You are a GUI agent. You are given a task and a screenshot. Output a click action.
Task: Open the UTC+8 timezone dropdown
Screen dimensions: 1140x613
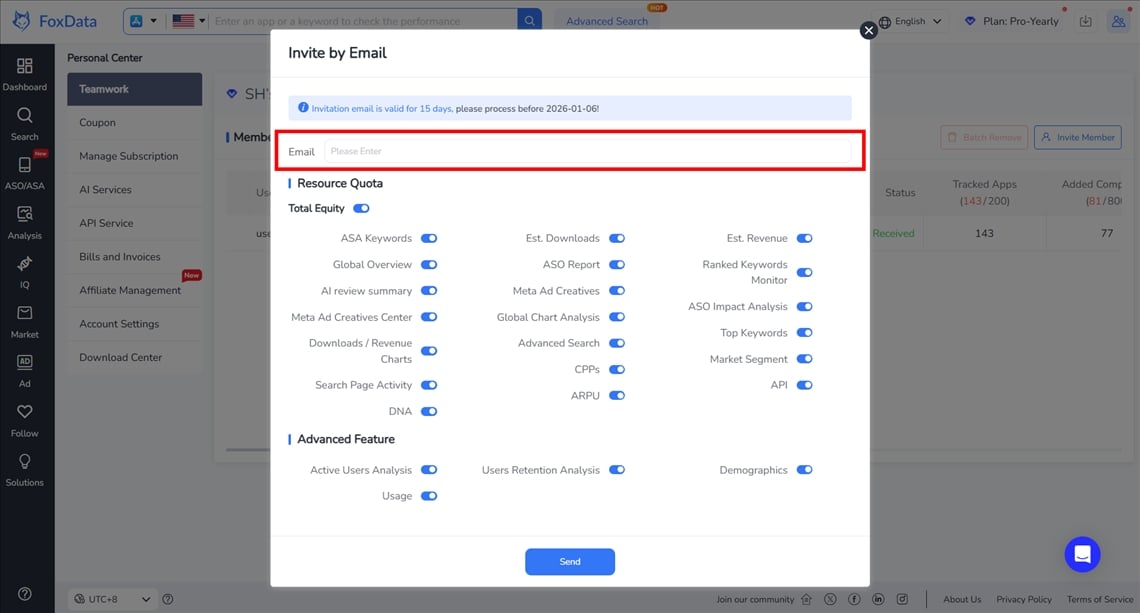111,599
